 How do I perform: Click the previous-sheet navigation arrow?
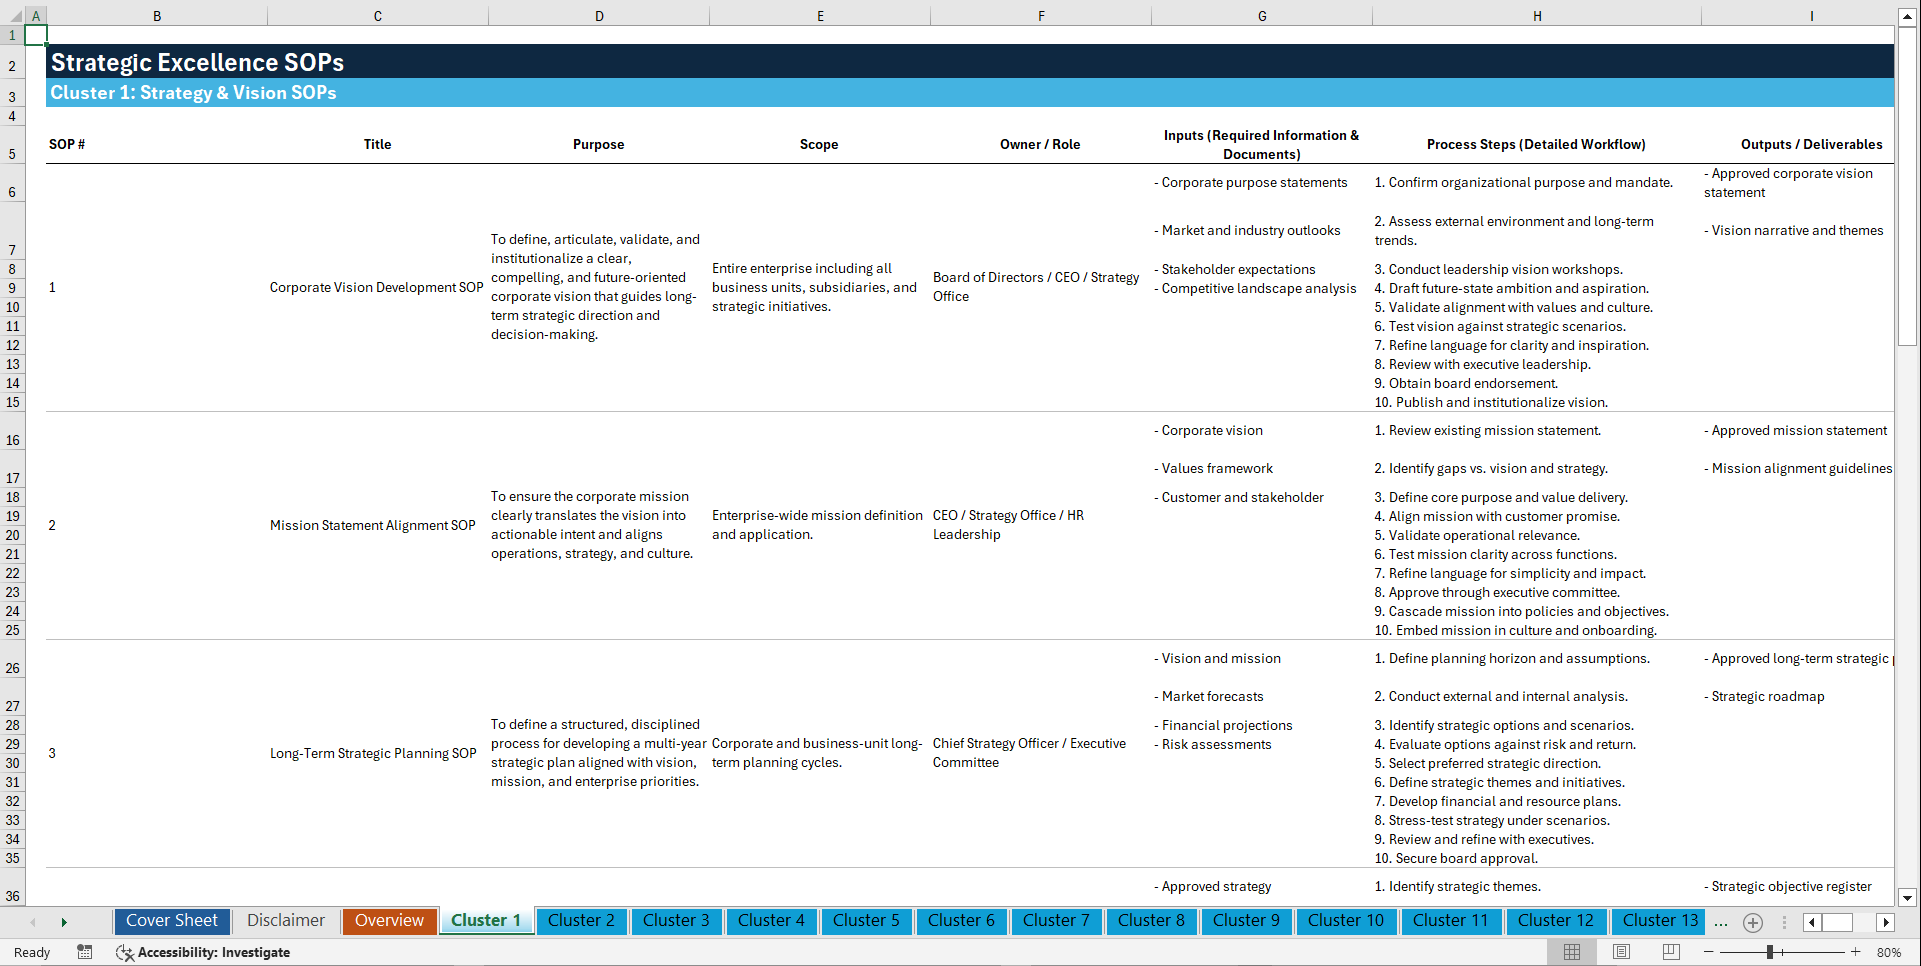click(x=33, y=922)
